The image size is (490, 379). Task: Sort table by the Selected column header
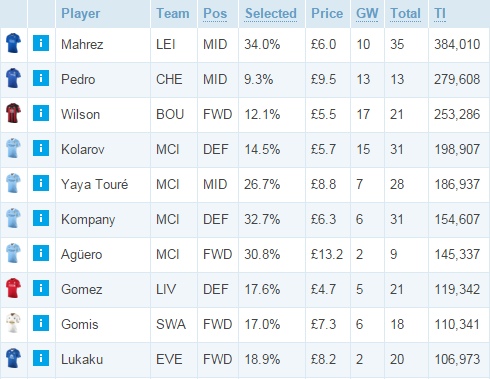pos(271,14)
